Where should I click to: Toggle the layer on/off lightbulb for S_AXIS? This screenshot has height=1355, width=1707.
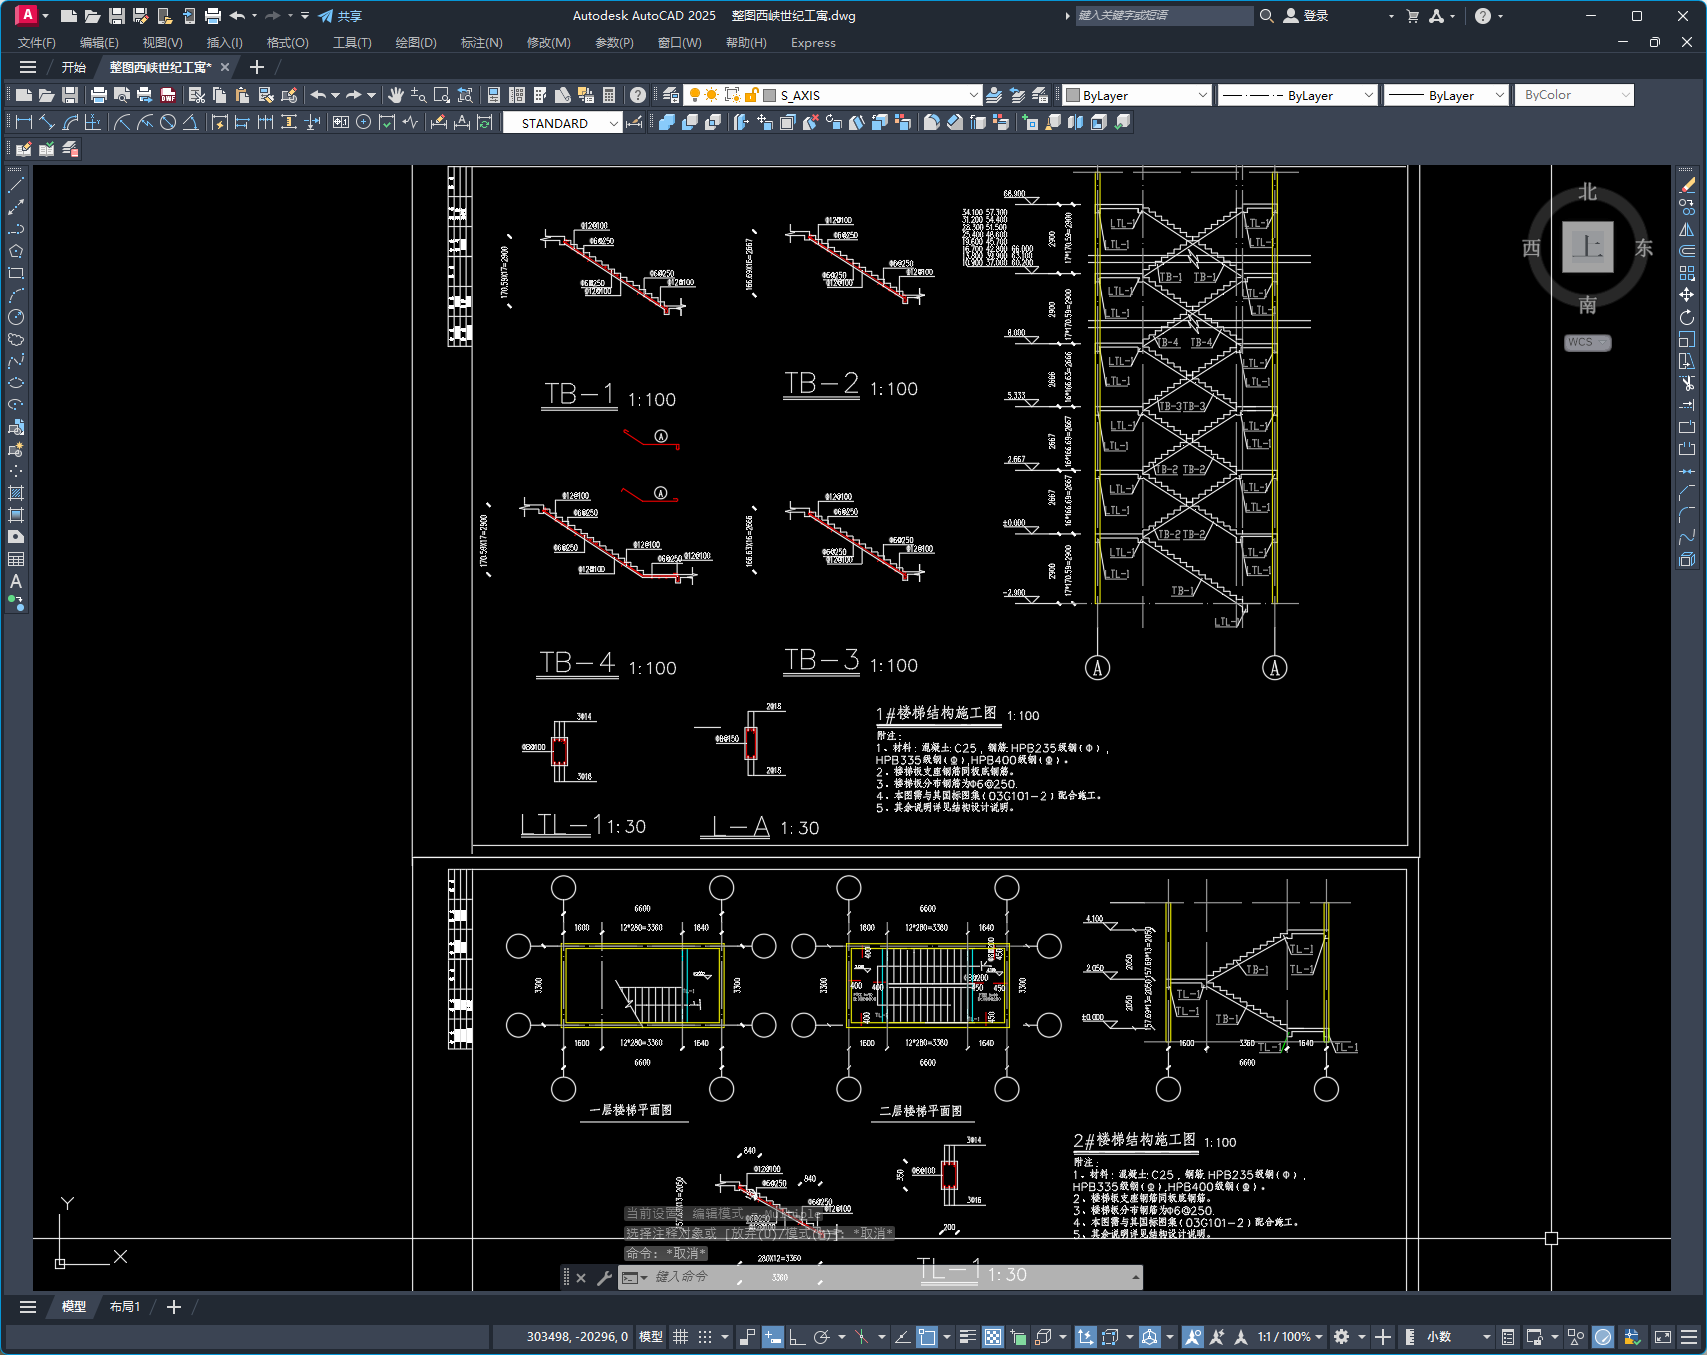(695, 95)
